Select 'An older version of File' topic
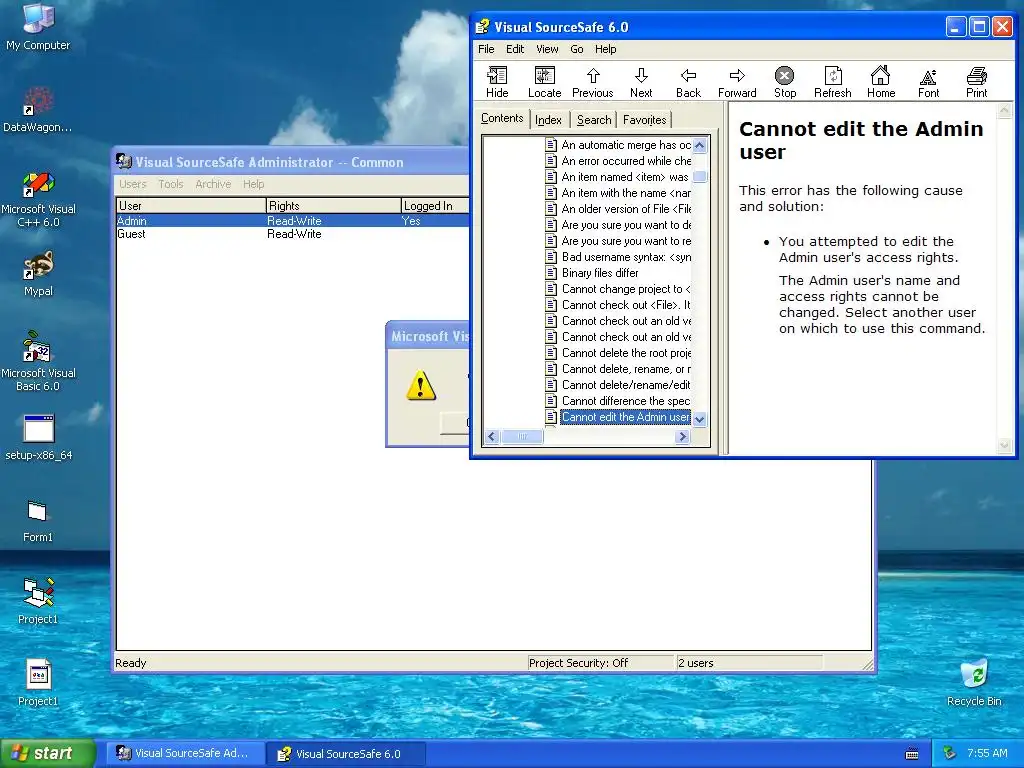Screen dimensions: 1024x768 pos(618,209)
